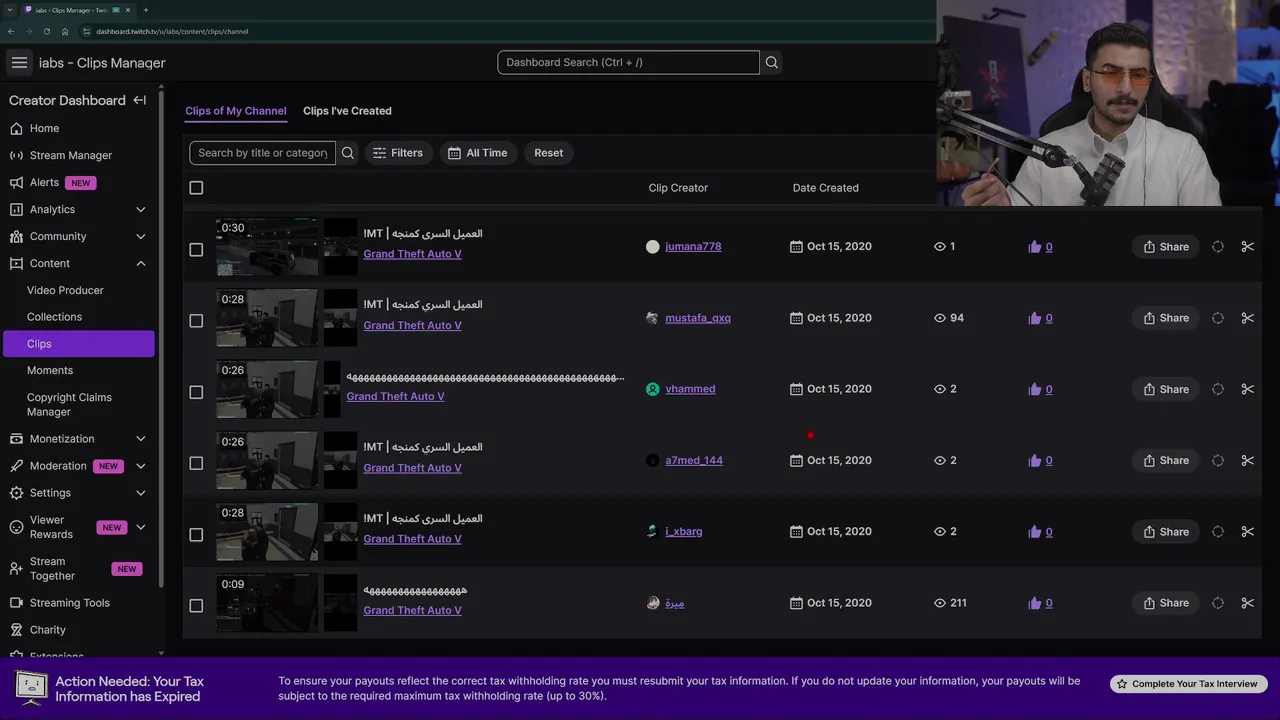Click circular icon beside Share for jumana778 clip
The image size is (1280, 720).
(1218, 246)
